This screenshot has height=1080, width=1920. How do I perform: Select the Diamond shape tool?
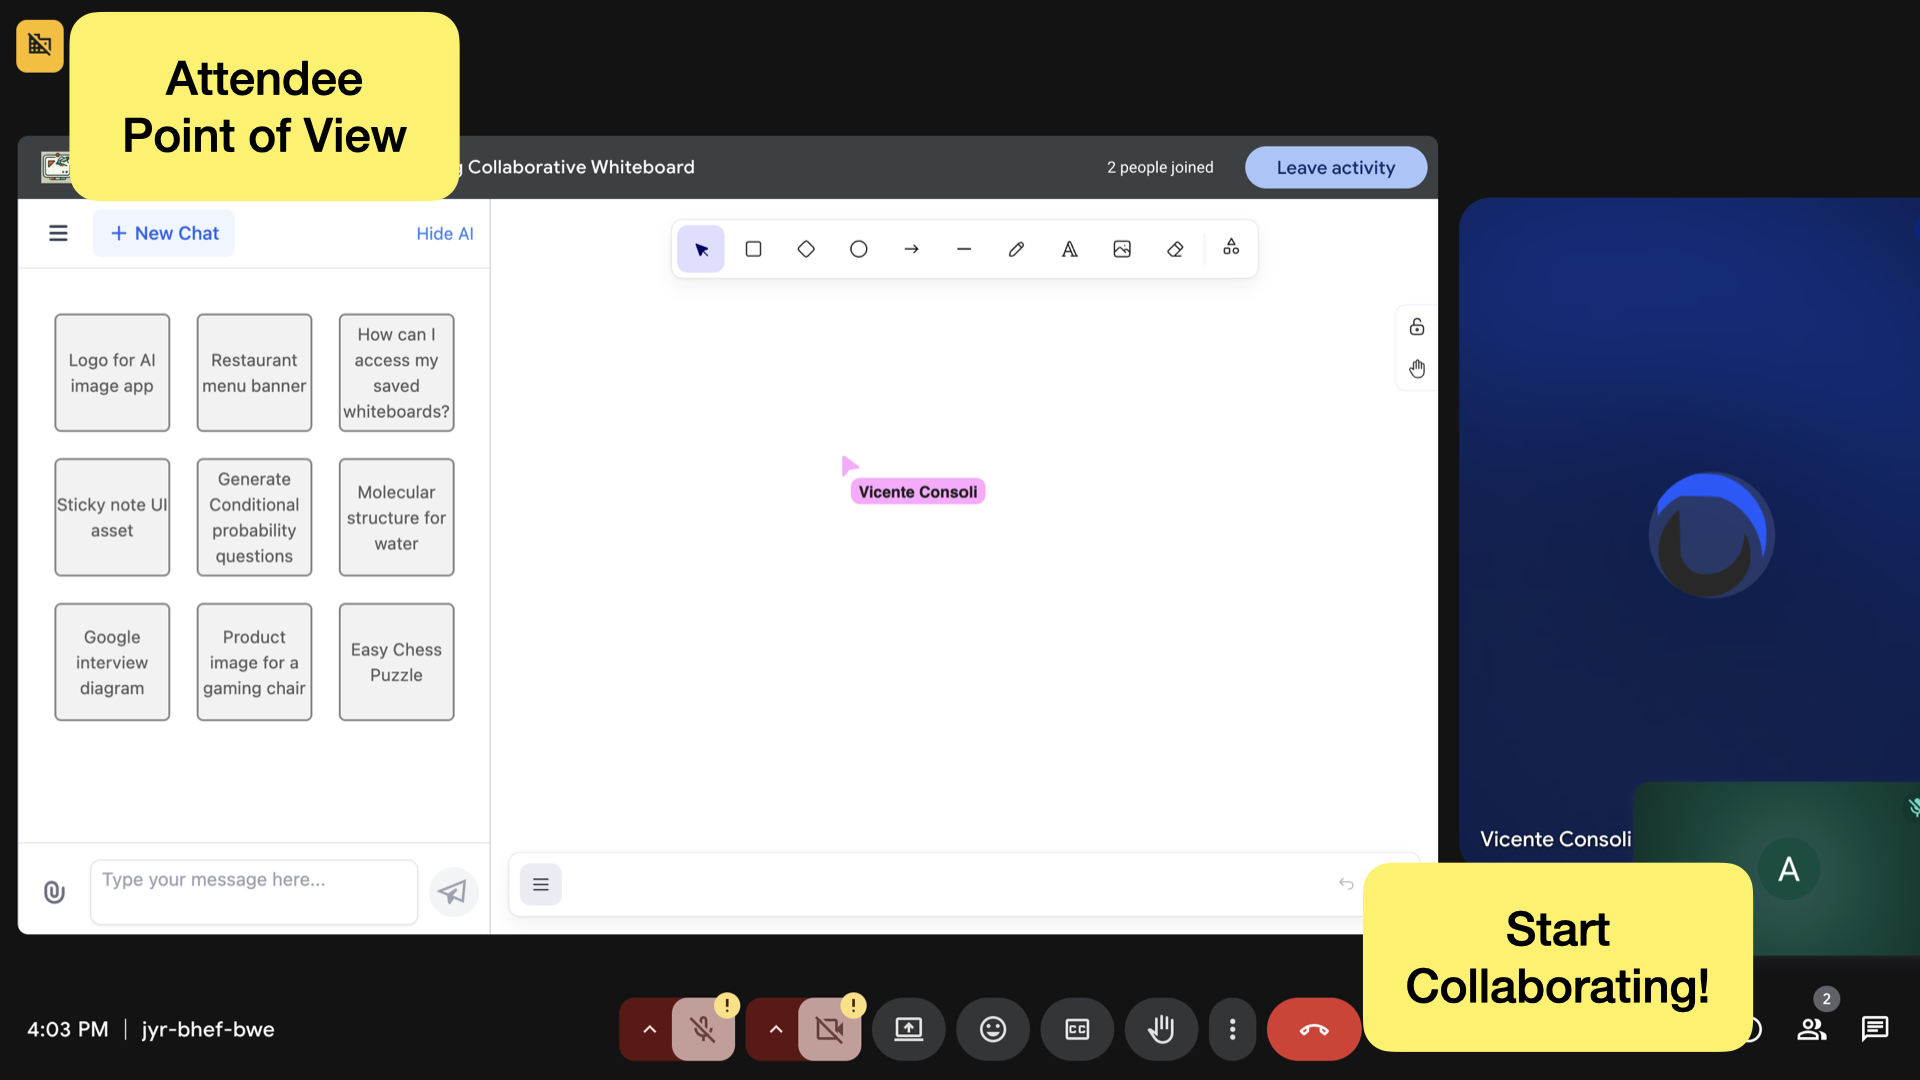[806, 248]
